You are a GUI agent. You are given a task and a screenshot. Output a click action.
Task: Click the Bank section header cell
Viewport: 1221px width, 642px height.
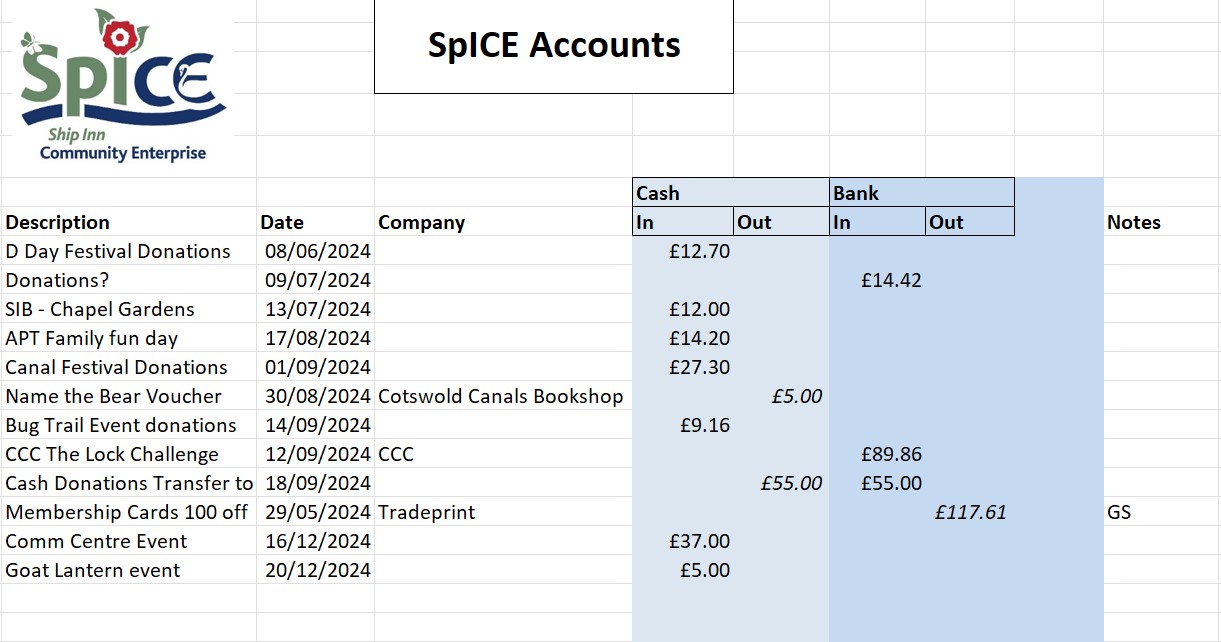pos(920,193)
